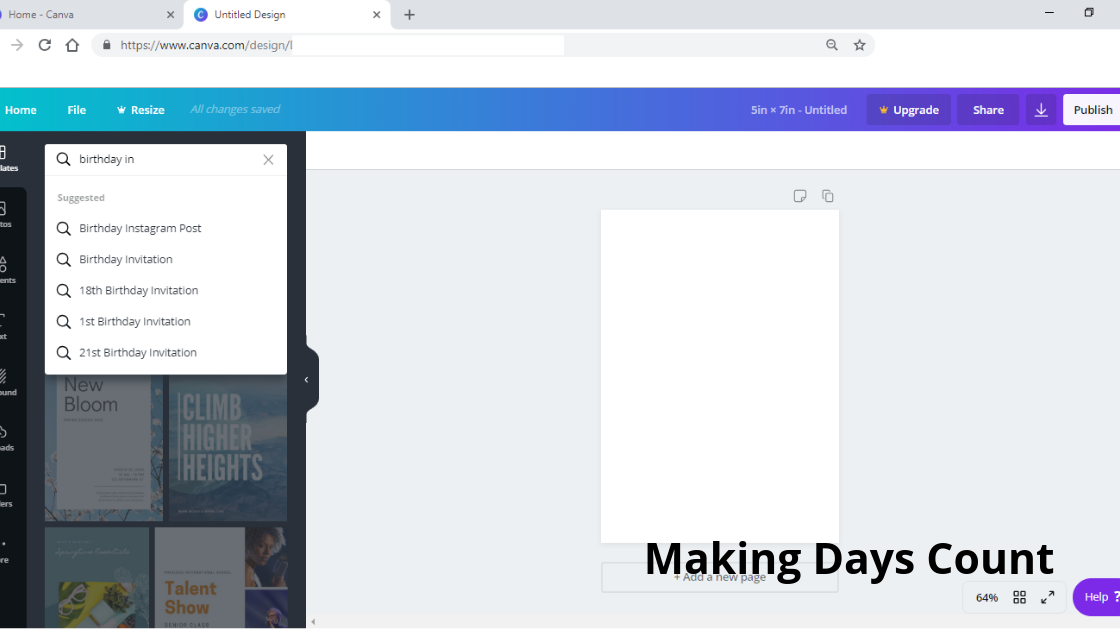Restore down the browser window
The image size is (1120, 630).
point(1089,13)
